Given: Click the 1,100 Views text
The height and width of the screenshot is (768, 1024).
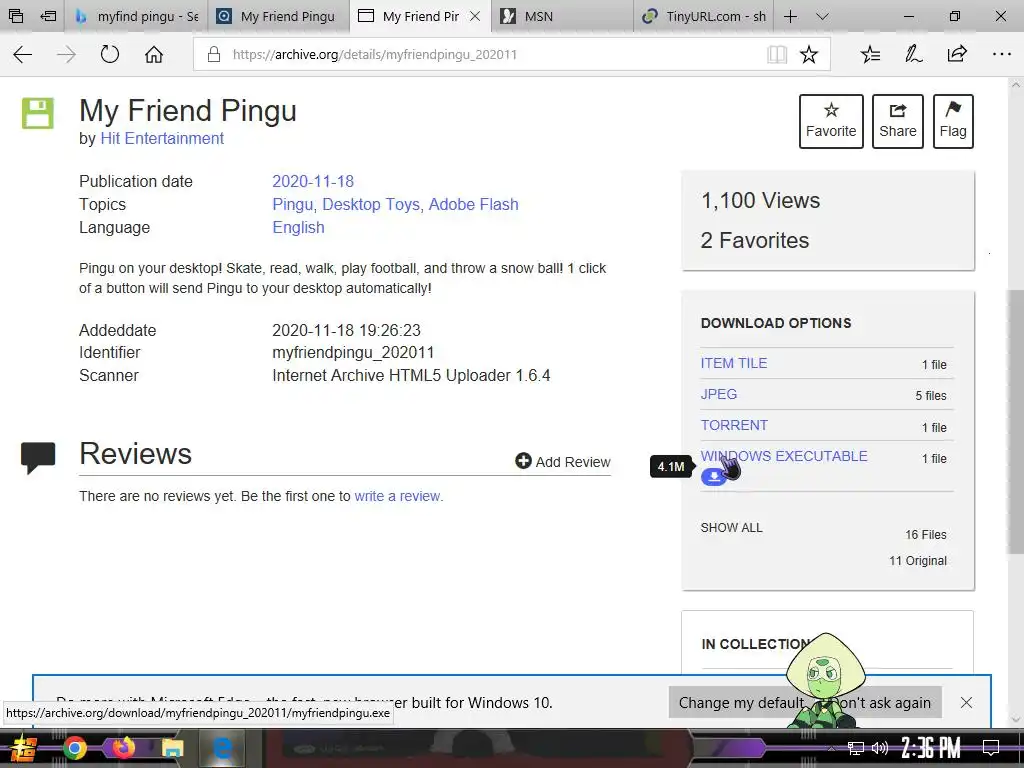Looking at the screenshot, I should (x=760, y=200).
